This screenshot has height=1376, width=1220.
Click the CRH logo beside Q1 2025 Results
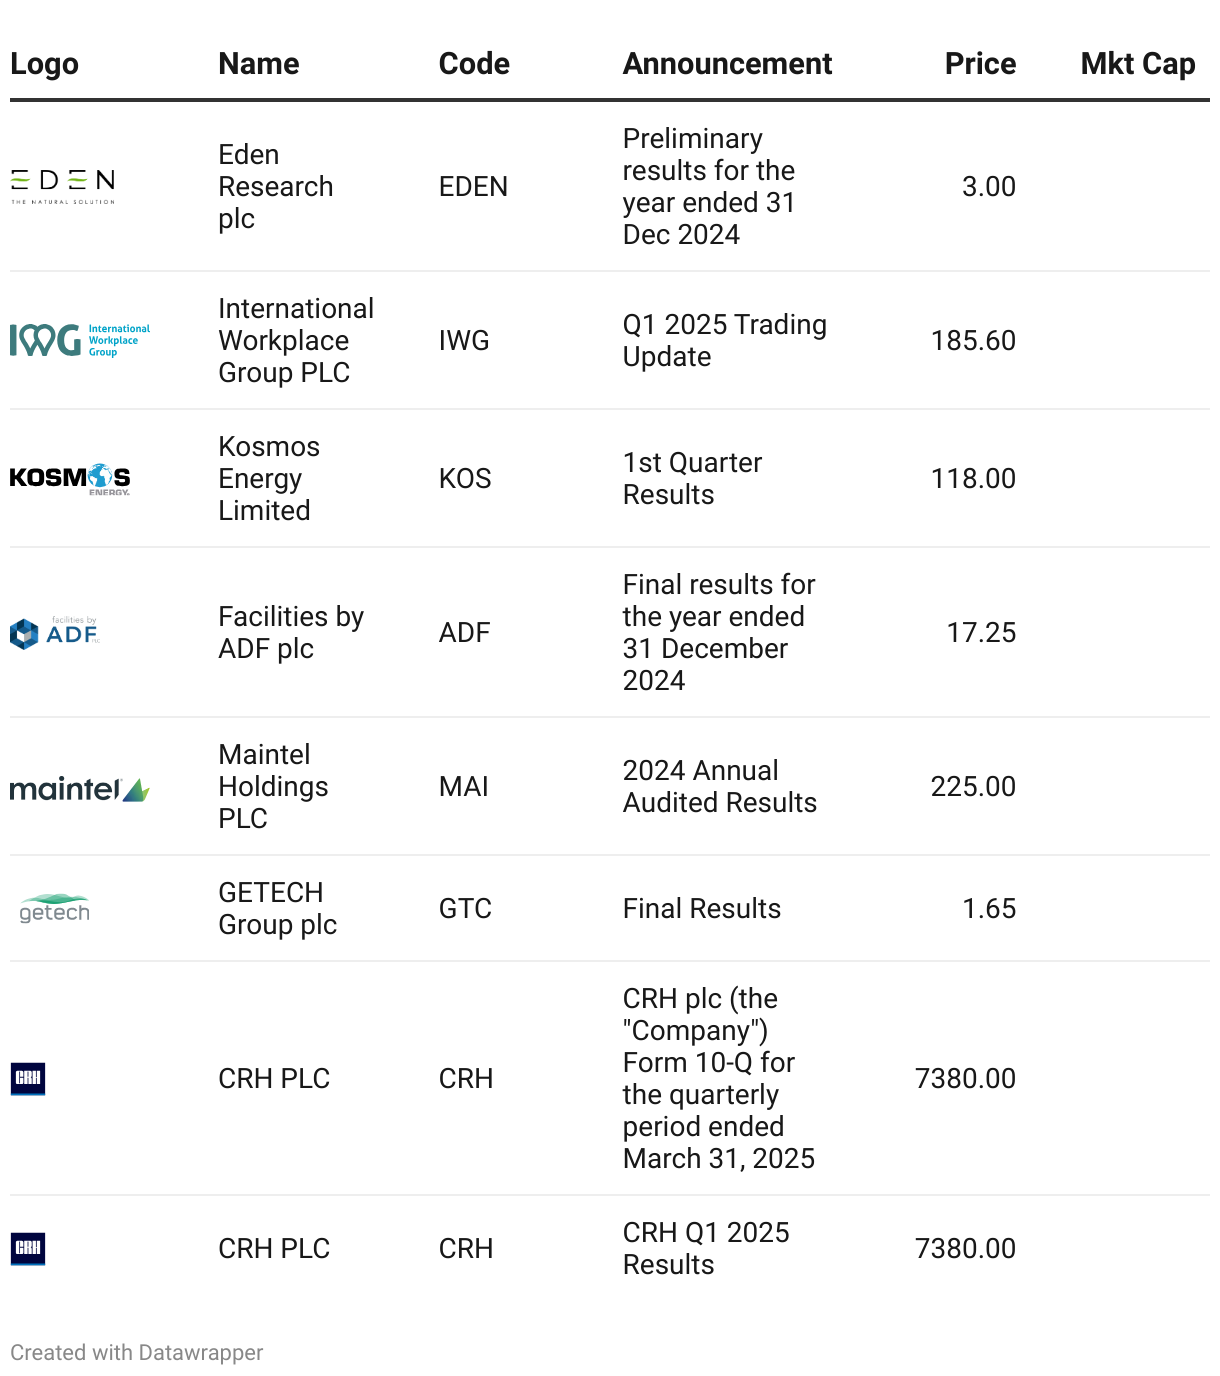(x=28, y=1248)
